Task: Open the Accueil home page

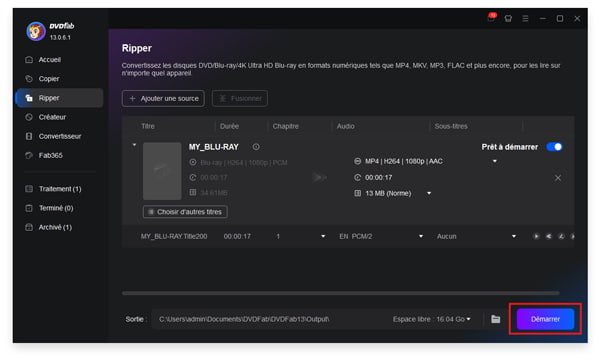Action: pos(49,60)
